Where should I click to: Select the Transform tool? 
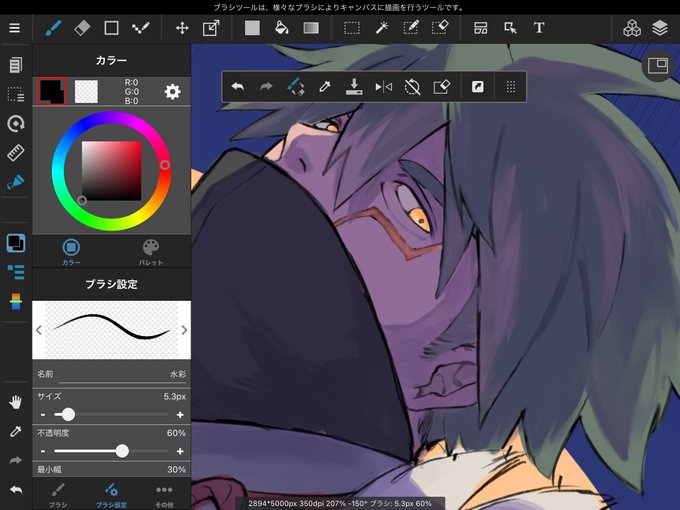211,28
